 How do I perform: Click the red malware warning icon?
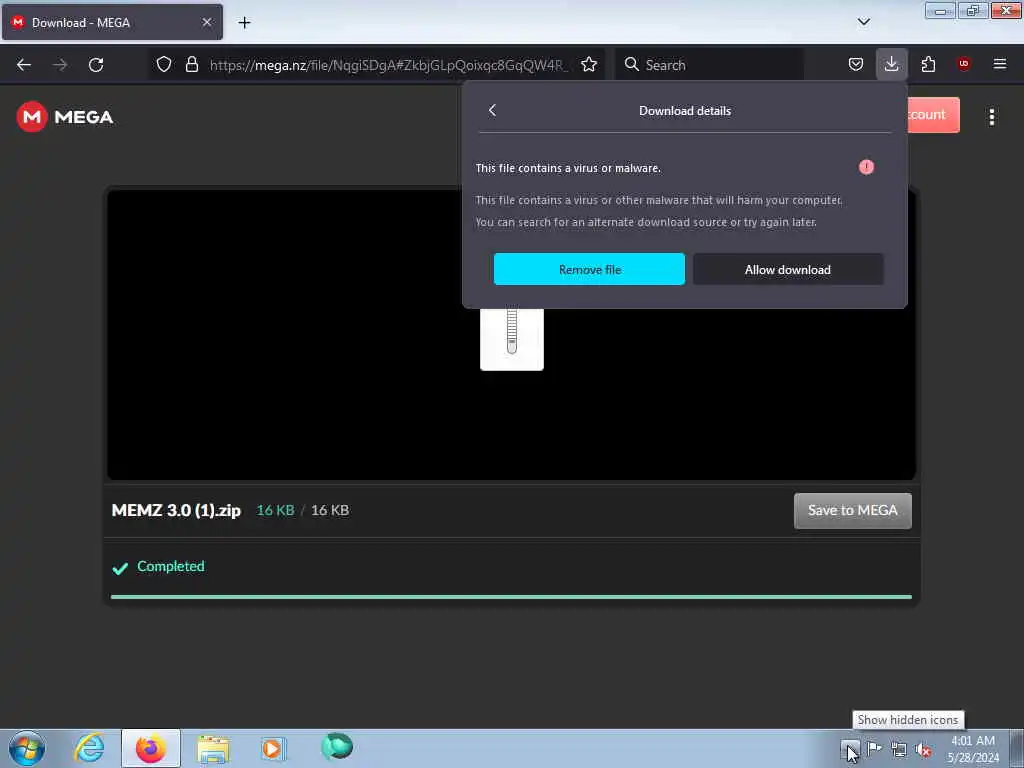click(866, 167)
